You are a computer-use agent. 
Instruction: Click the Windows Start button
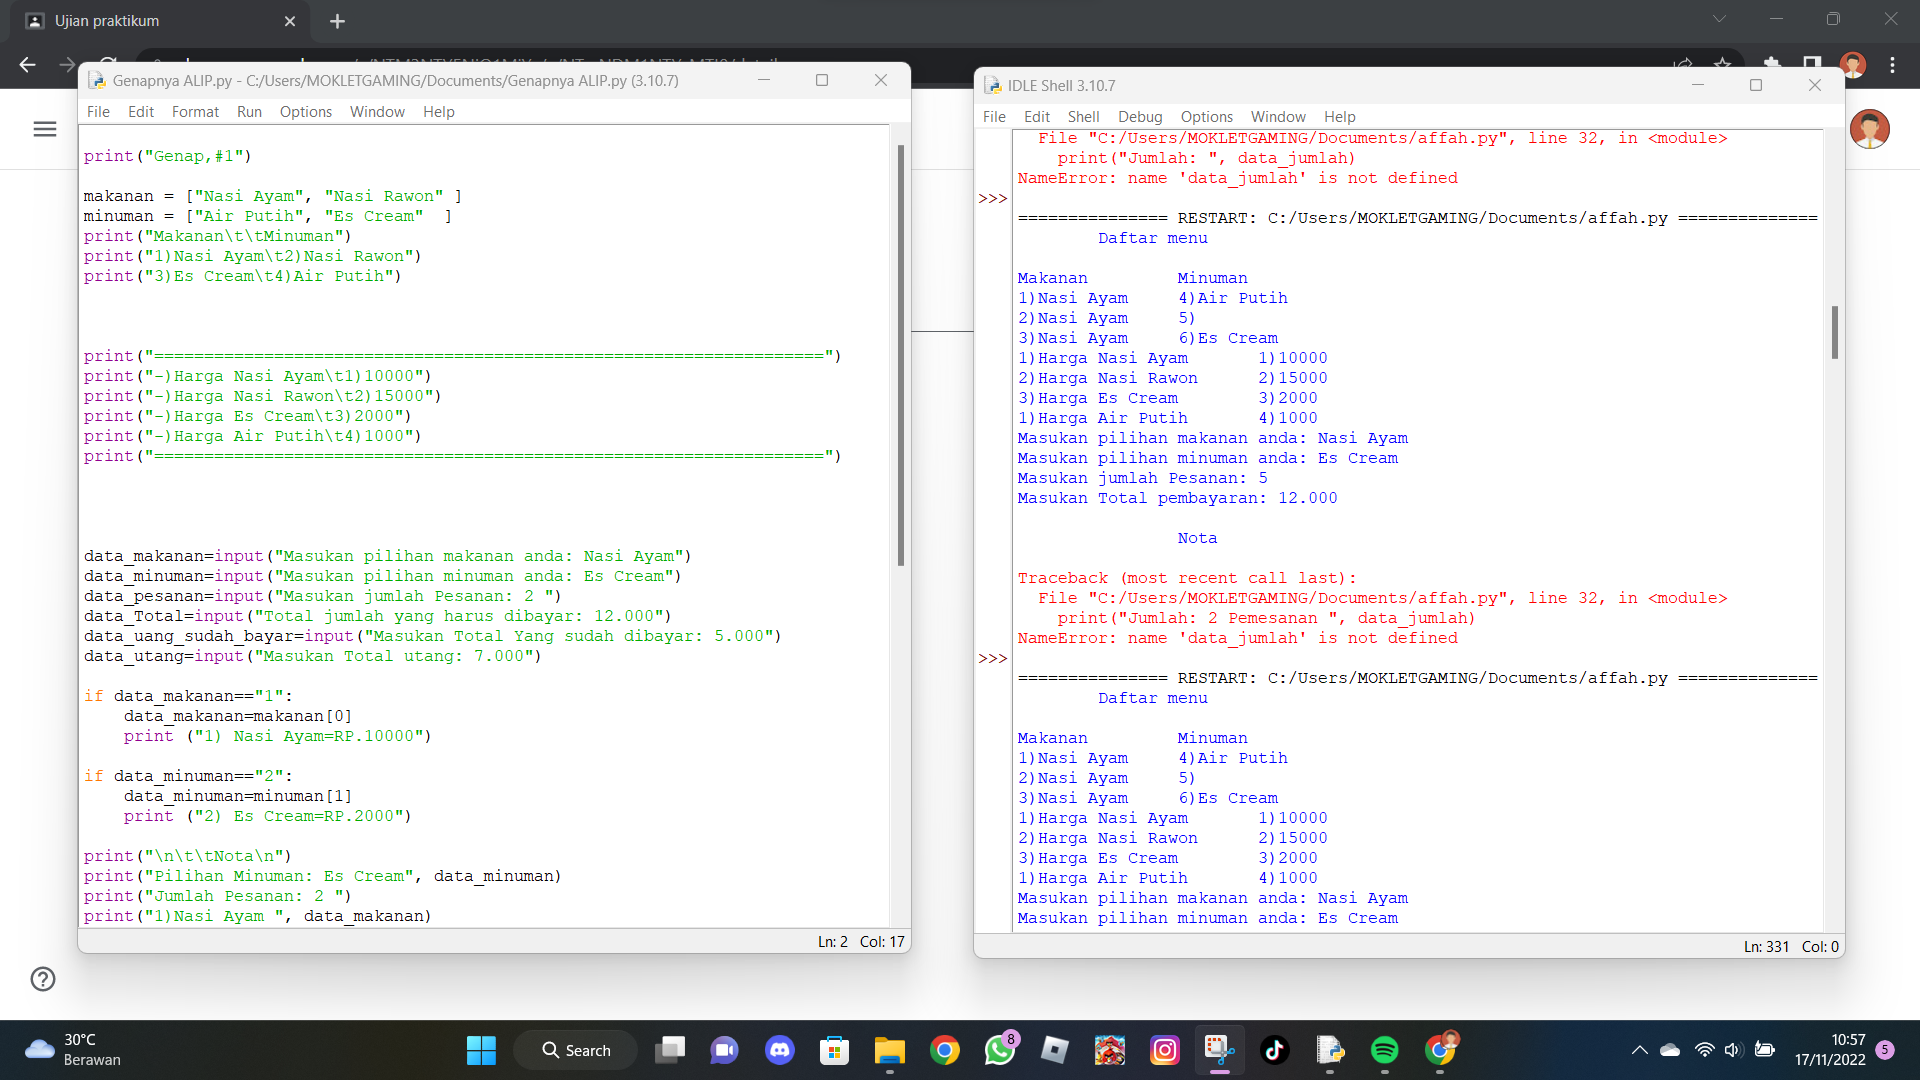click(x=481, y=1050)
